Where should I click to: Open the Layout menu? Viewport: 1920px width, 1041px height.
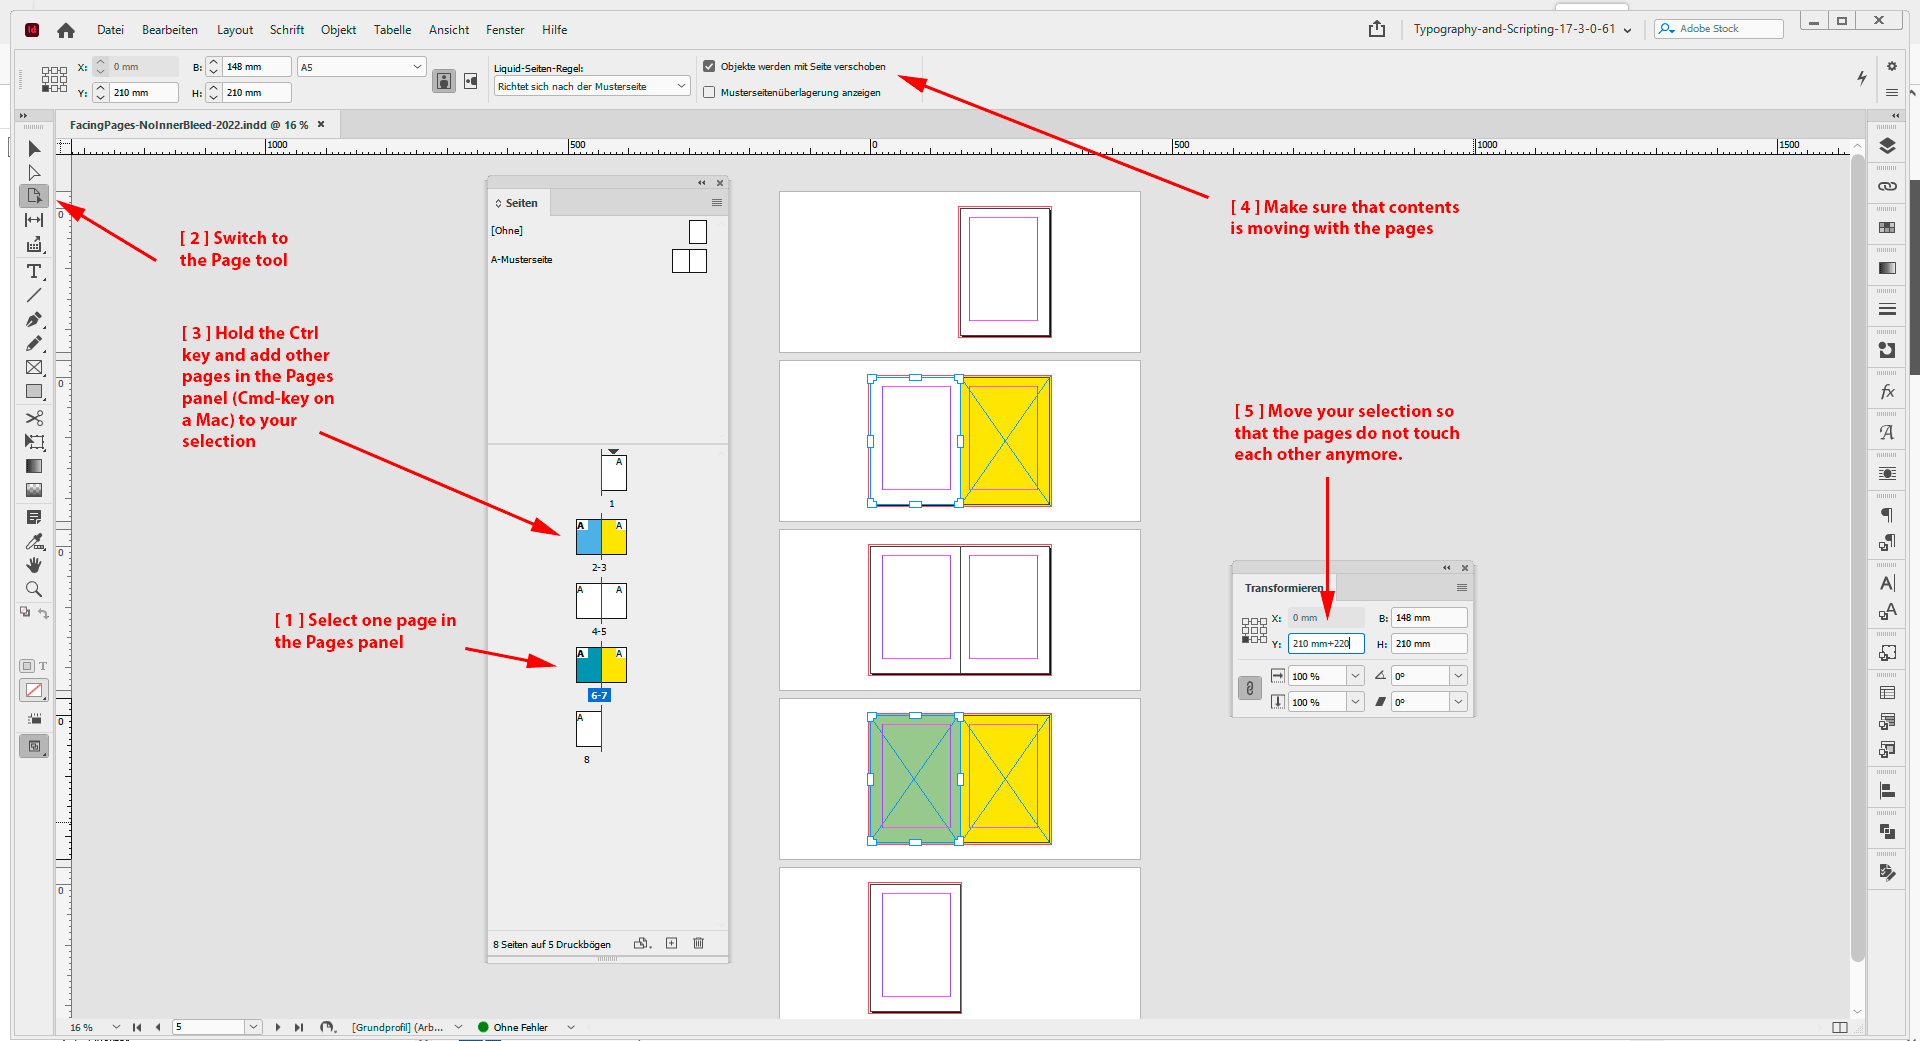(x=234, y=29)
